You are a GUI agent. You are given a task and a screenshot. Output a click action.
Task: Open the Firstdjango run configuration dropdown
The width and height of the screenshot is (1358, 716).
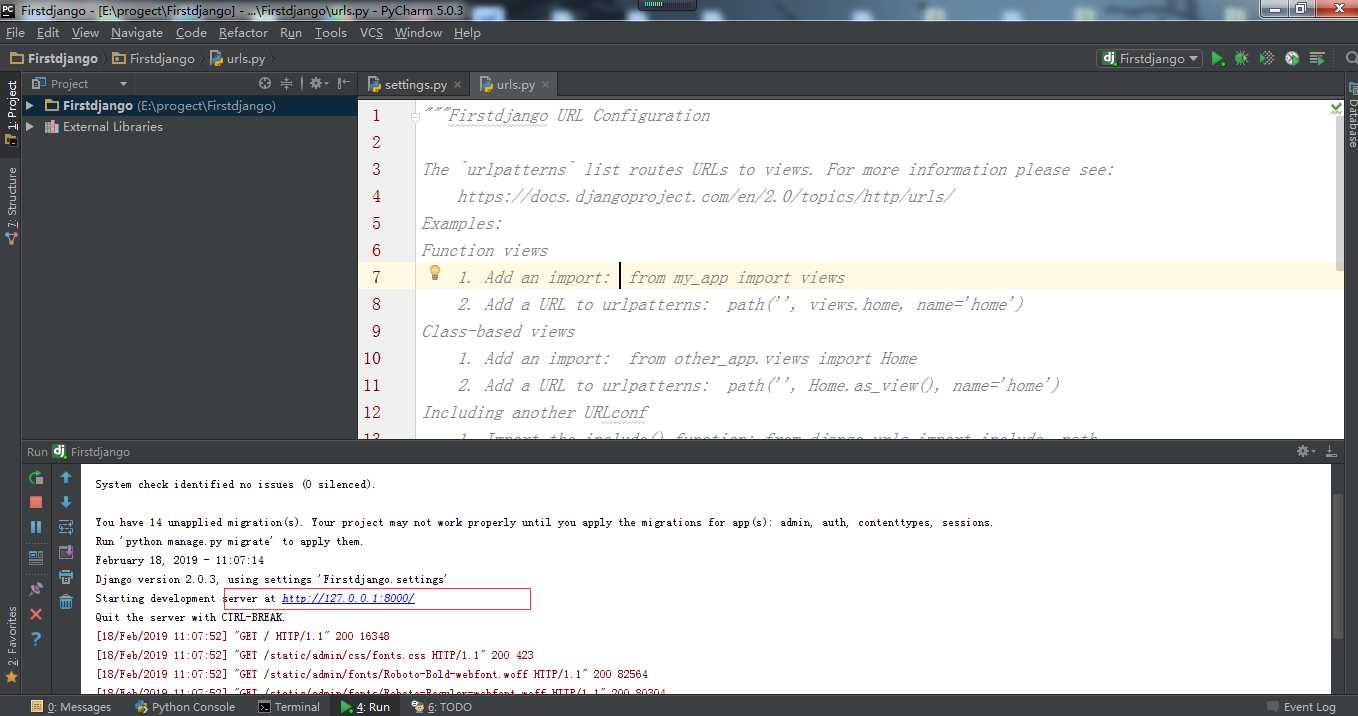tap(1149, 59)
